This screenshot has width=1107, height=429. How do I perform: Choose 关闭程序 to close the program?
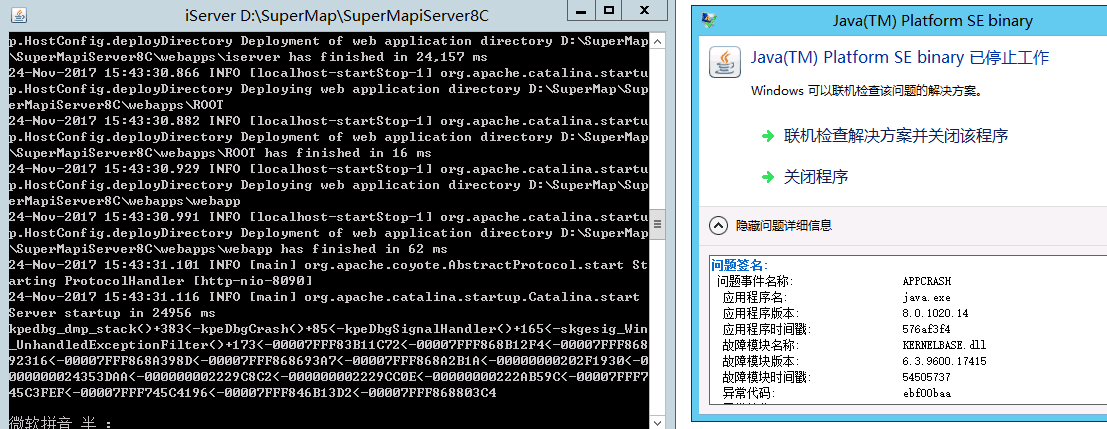pyautogui.click(x=815, y=177)
